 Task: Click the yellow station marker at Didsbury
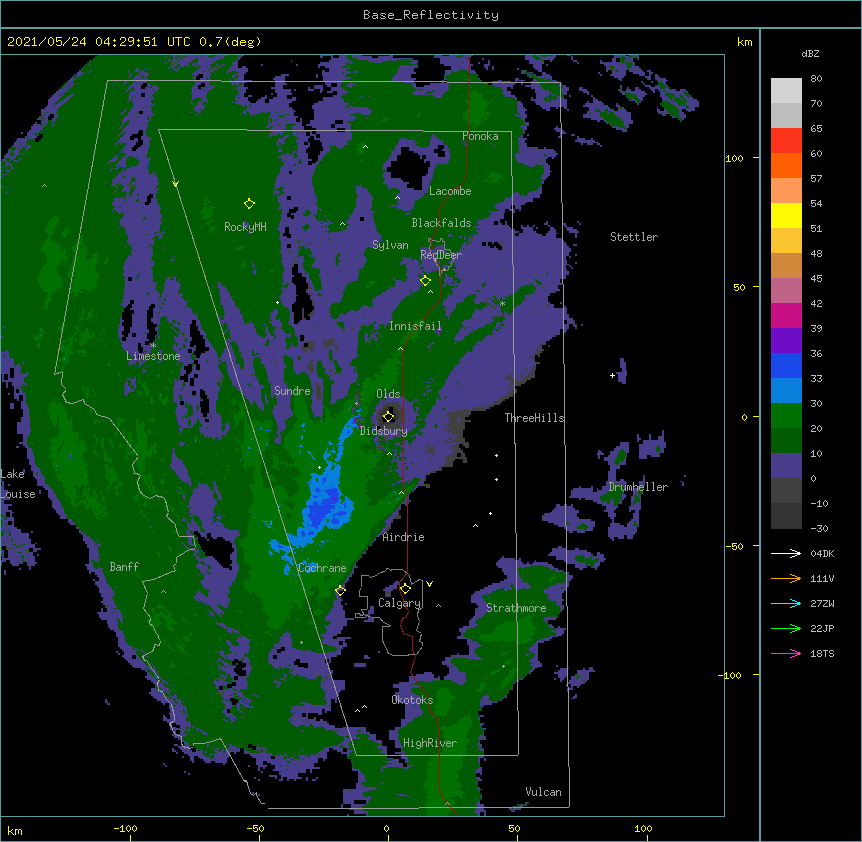(x=389, y=416)
